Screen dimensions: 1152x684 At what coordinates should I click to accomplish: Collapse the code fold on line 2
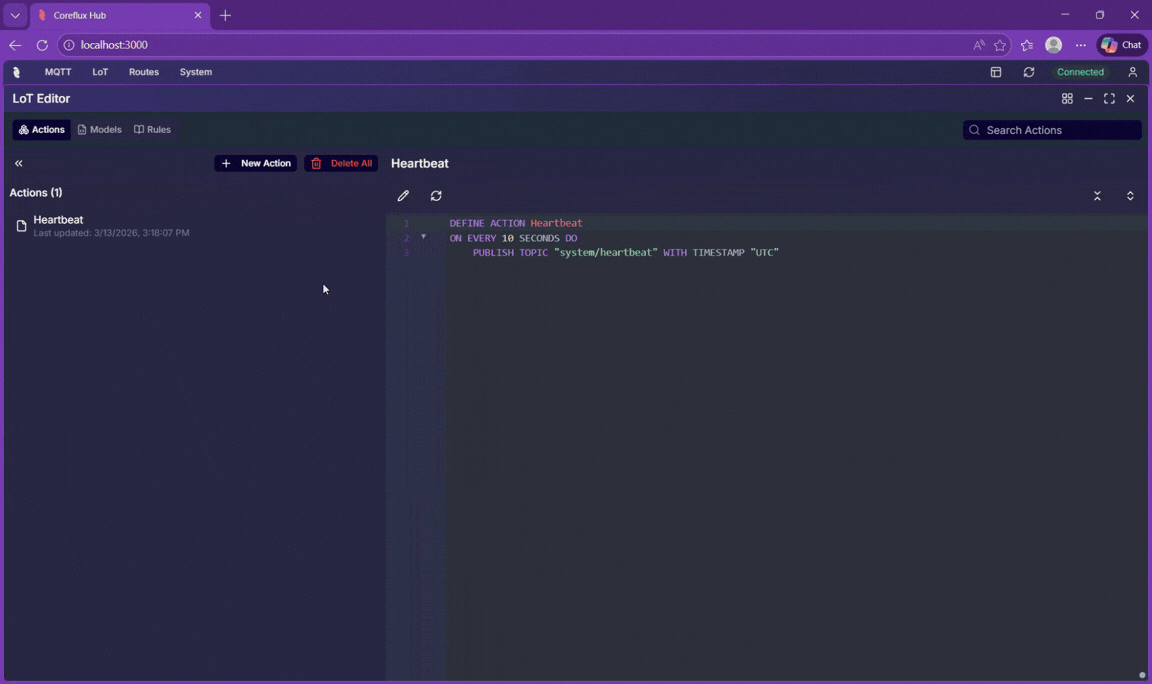(423, 237)
